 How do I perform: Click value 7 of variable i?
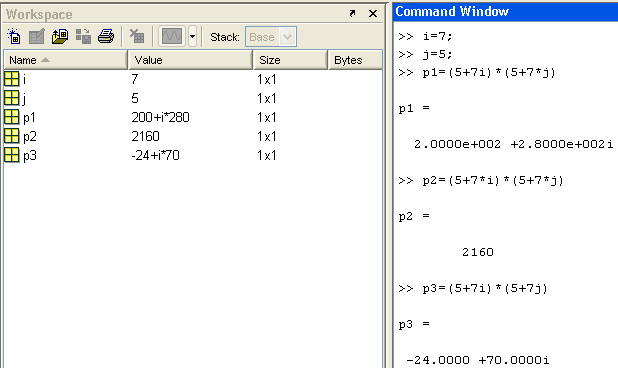[x=135, y=79]
